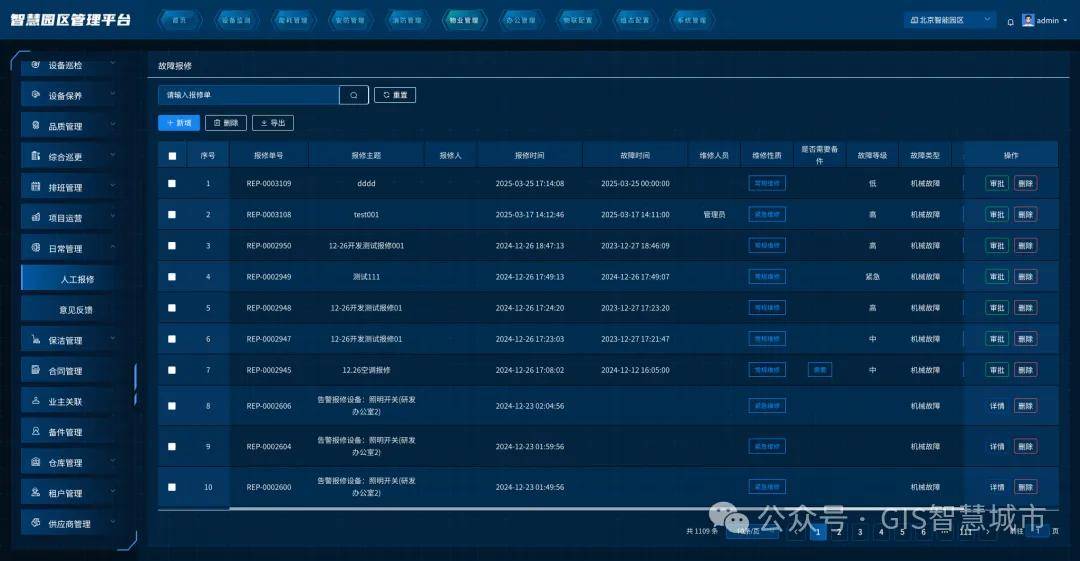Open the page size selector

click(x=752, y=531)
